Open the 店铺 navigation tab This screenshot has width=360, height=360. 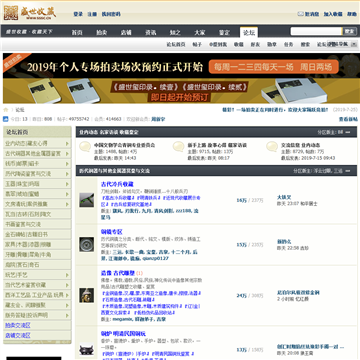tap(126, 32)
